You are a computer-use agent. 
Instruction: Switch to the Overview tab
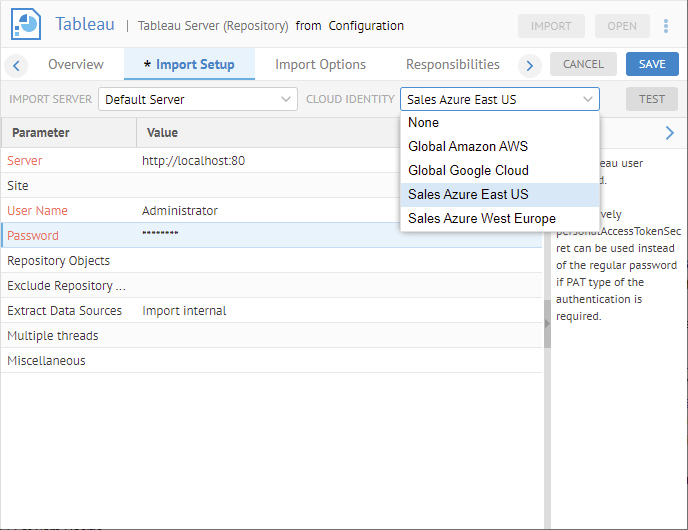76,65
